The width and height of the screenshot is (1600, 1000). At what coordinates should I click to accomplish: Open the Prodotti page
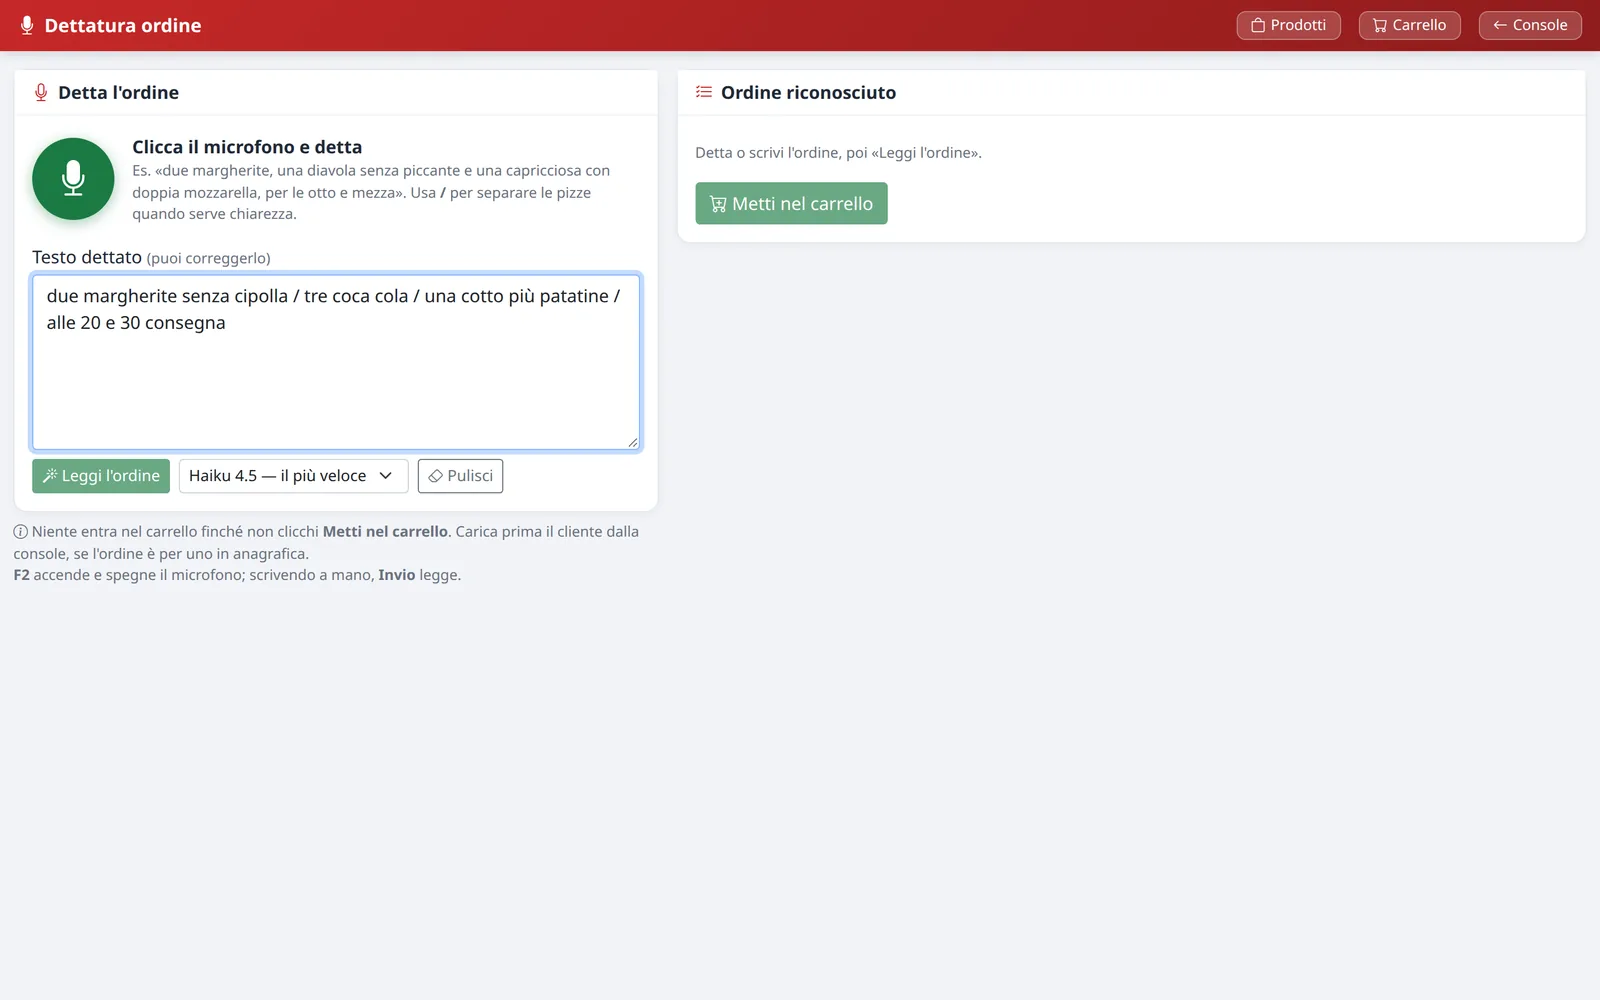tap(1288, 25)
